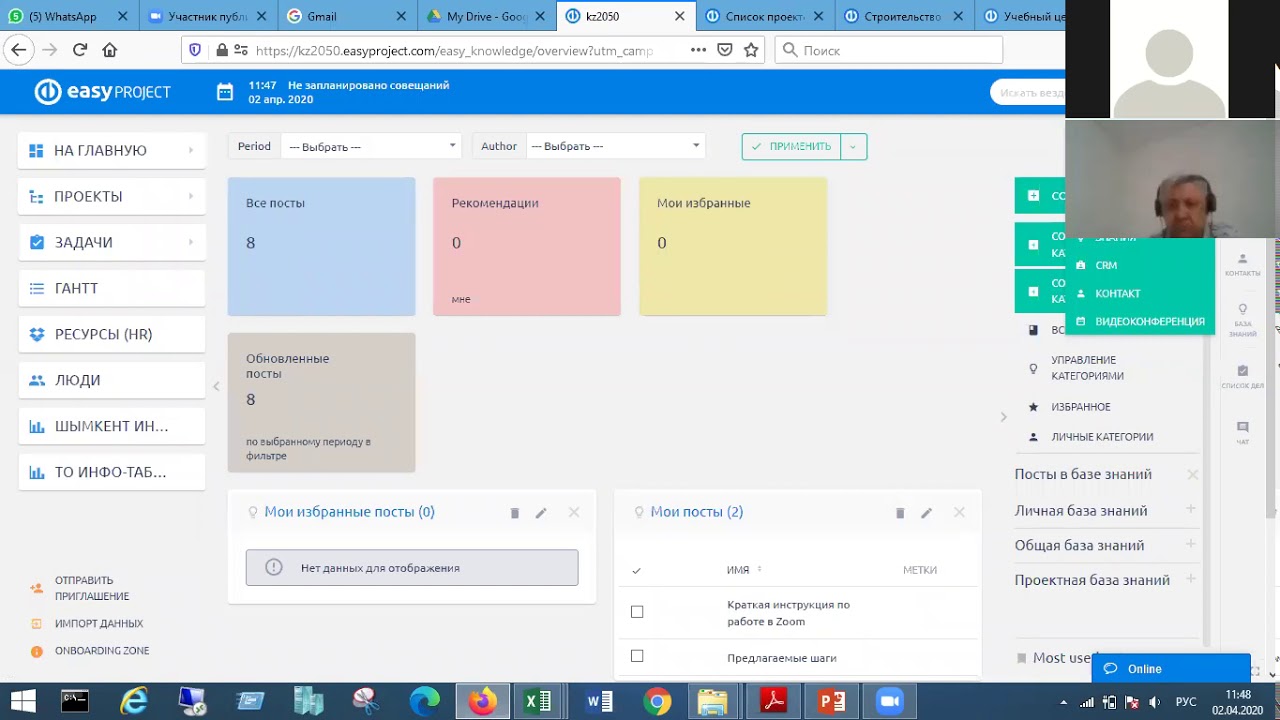Image resolution: width=1280 pixels, height=720 pixels.
Task: Close the 'Мои посты' module
Action: click(959, 512)
